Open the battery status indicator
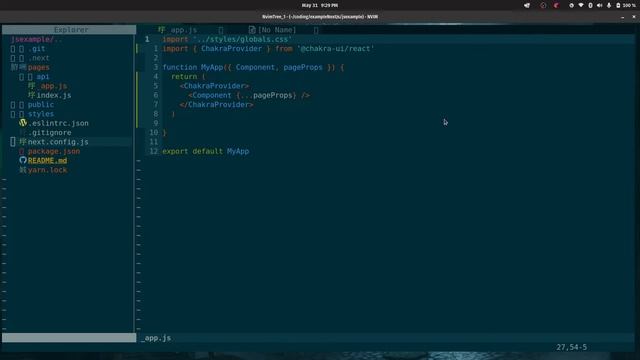640x360 pixels. [626, 5]
